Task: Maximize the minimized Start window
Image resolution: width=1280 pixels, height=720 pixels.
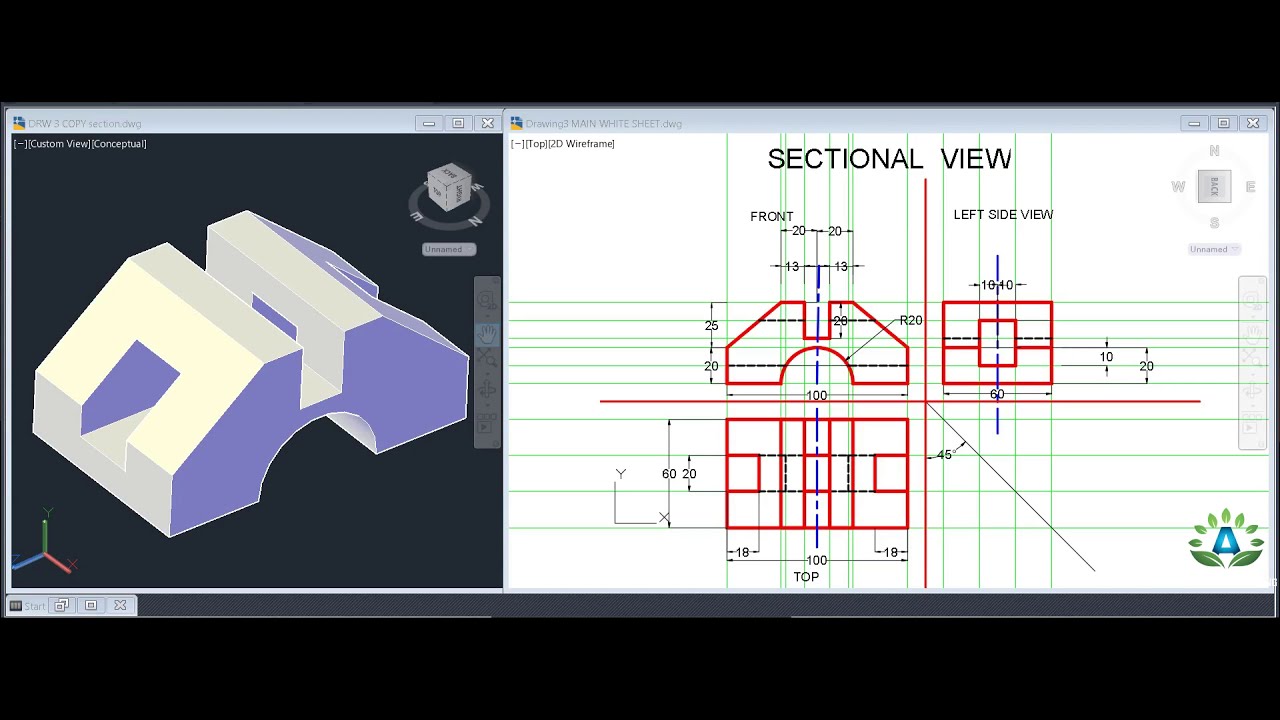Action: pyautogui.click(x=91, y=605)
